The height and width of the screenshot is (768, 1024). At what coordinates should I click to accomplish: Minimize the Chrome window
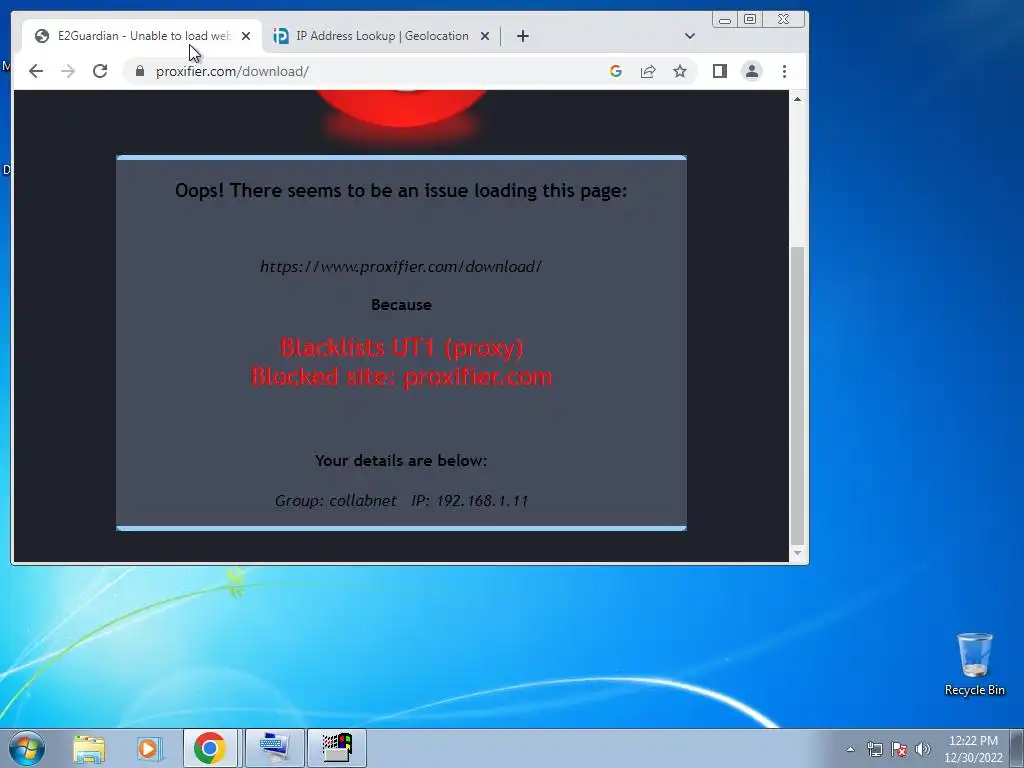[725, 20]
